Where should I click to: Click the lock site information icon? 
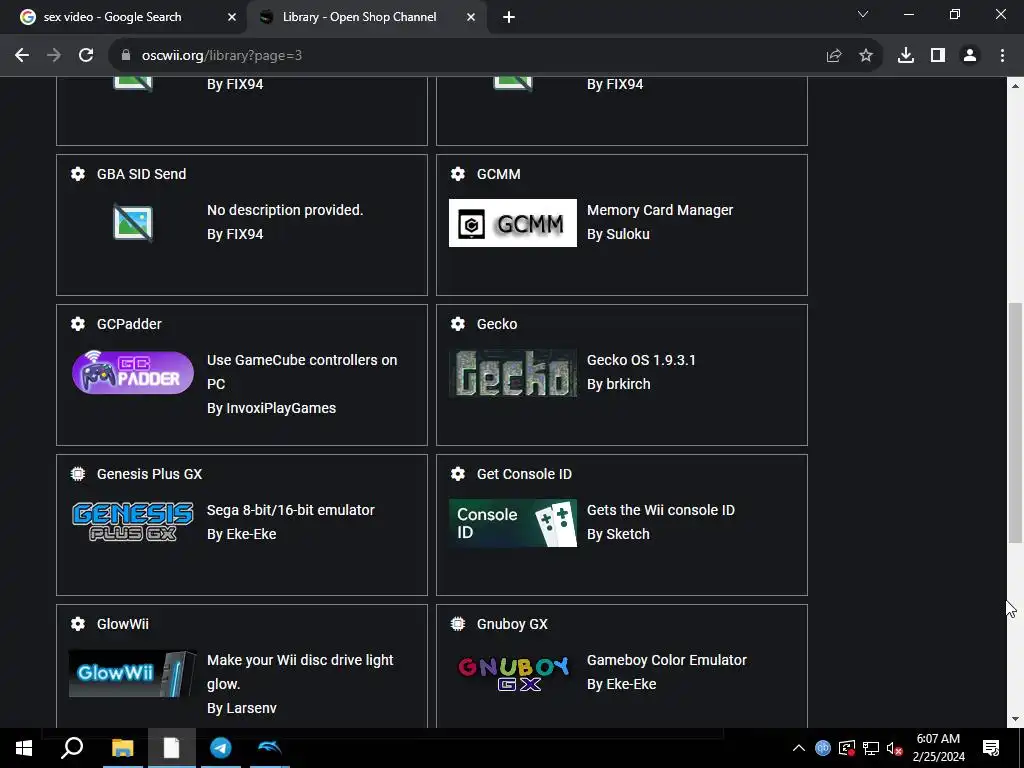tap(126, 56)
